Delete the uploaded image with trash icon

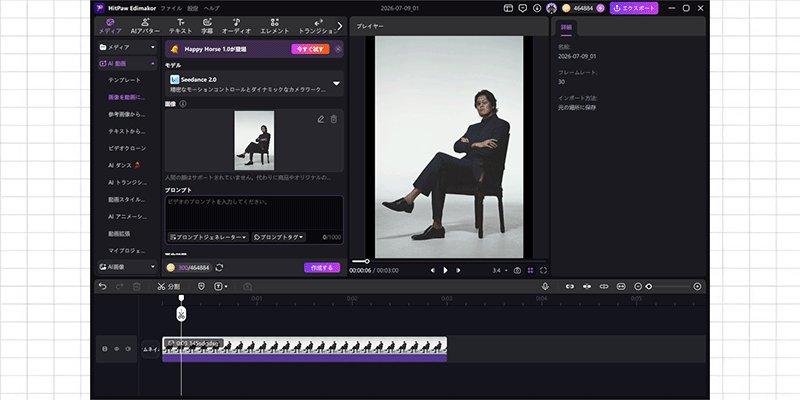coord(334,119)
